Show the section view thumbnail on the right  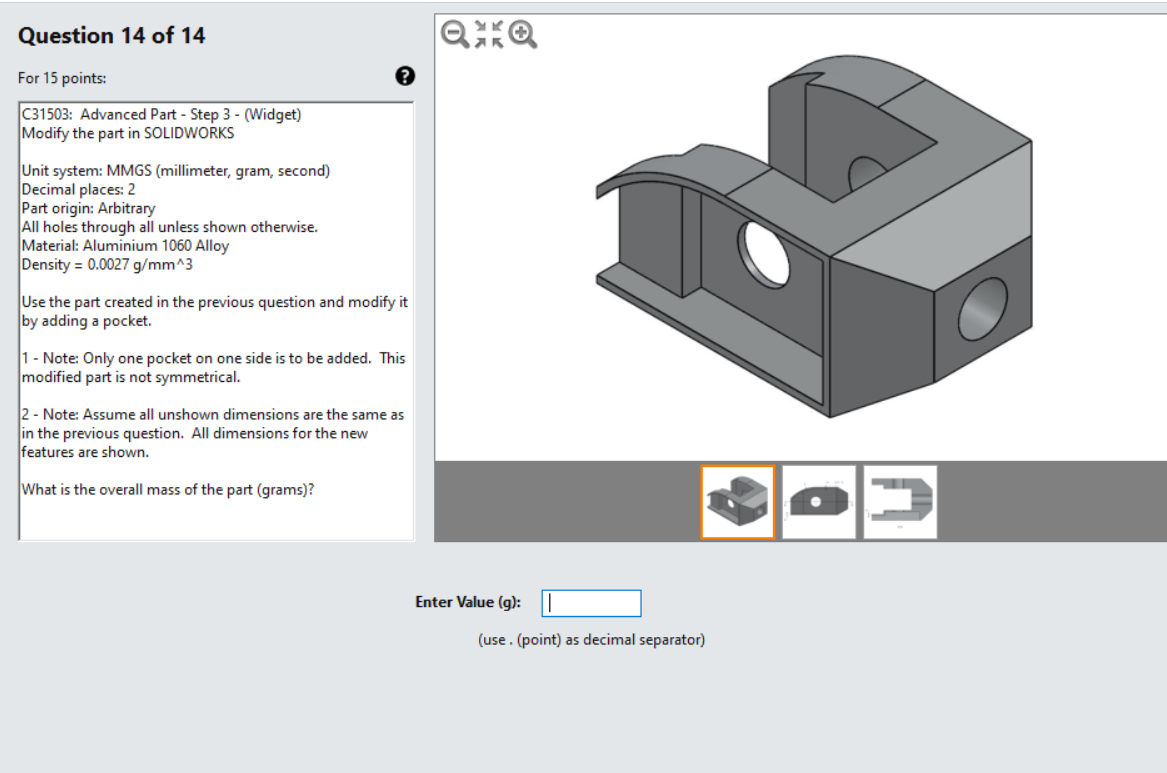pos(901,502)
